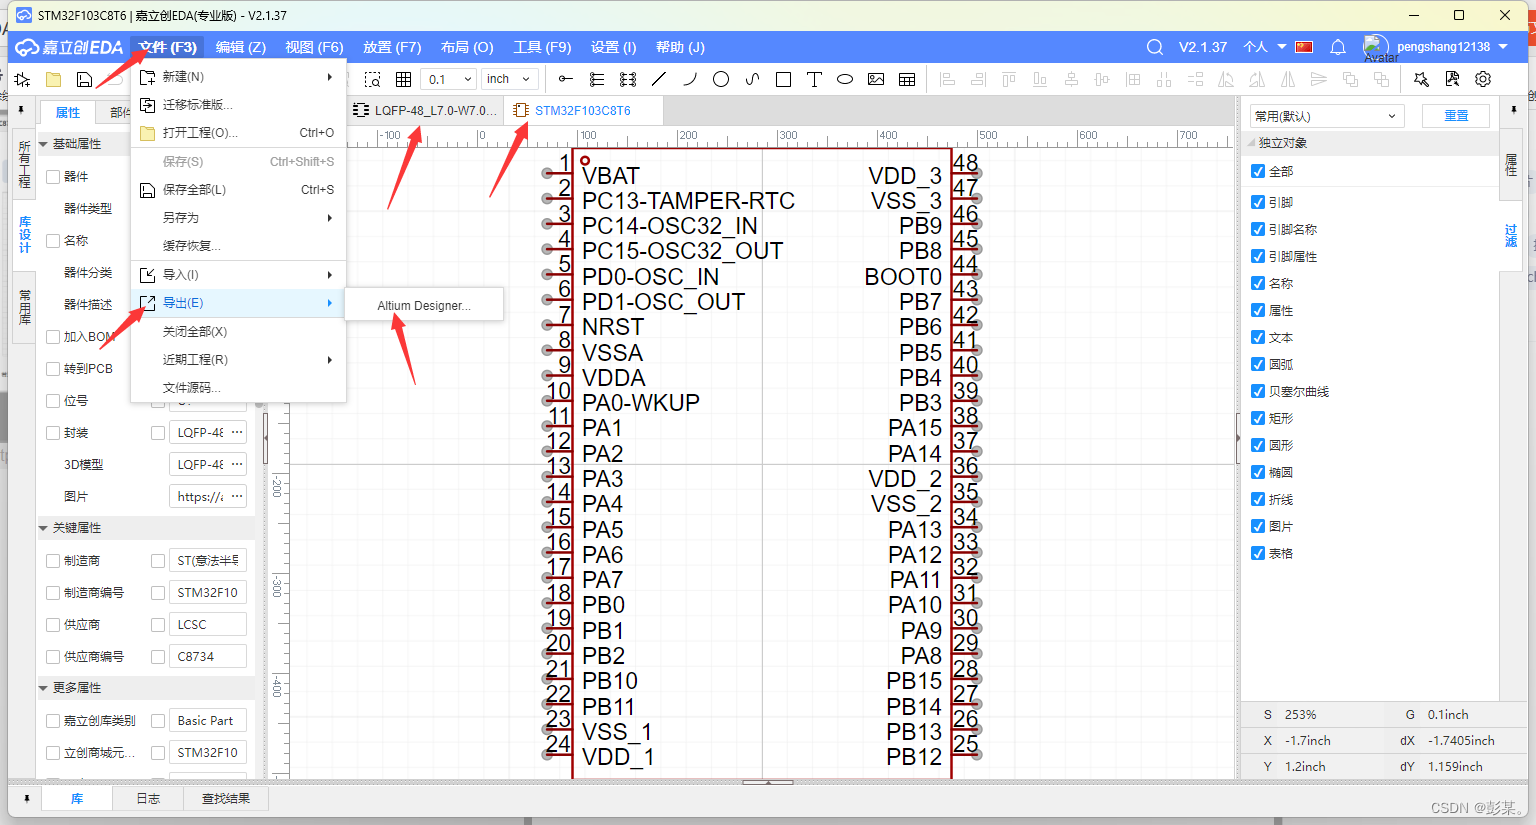Uncheck the 引脚 filter checkbox
The image size is (1536, 825).
click(1258, 202)
